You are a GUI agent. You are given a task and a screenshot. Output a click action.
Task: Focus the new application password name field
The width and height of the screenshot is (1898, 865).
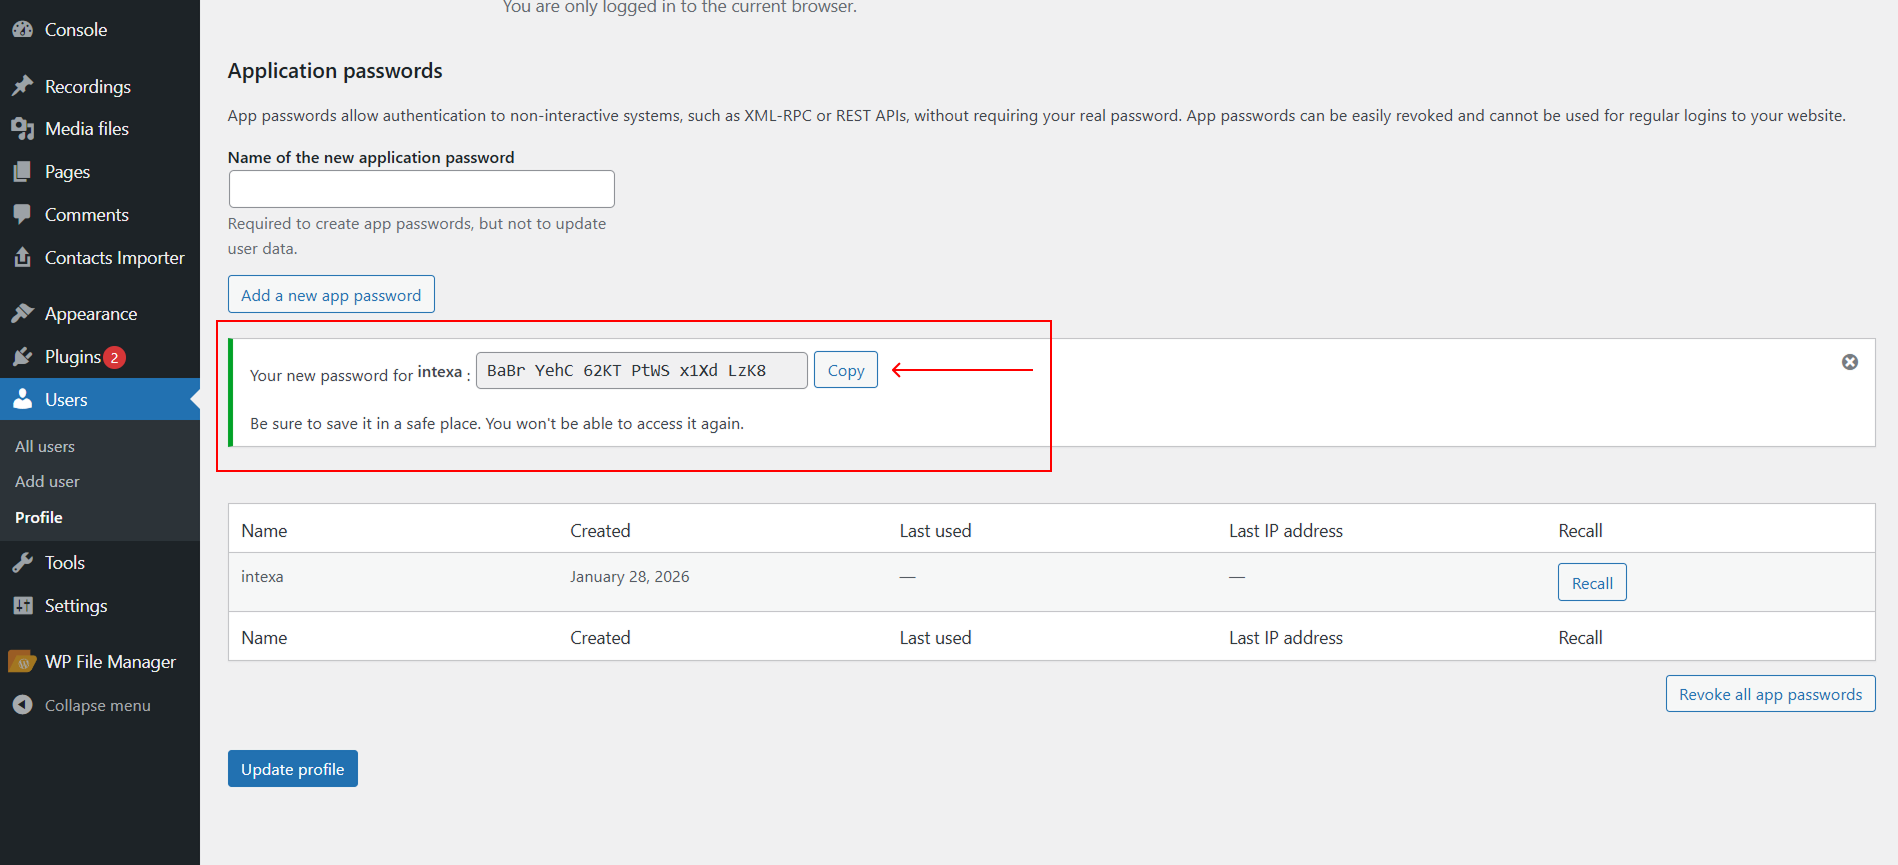click(421, 189)
